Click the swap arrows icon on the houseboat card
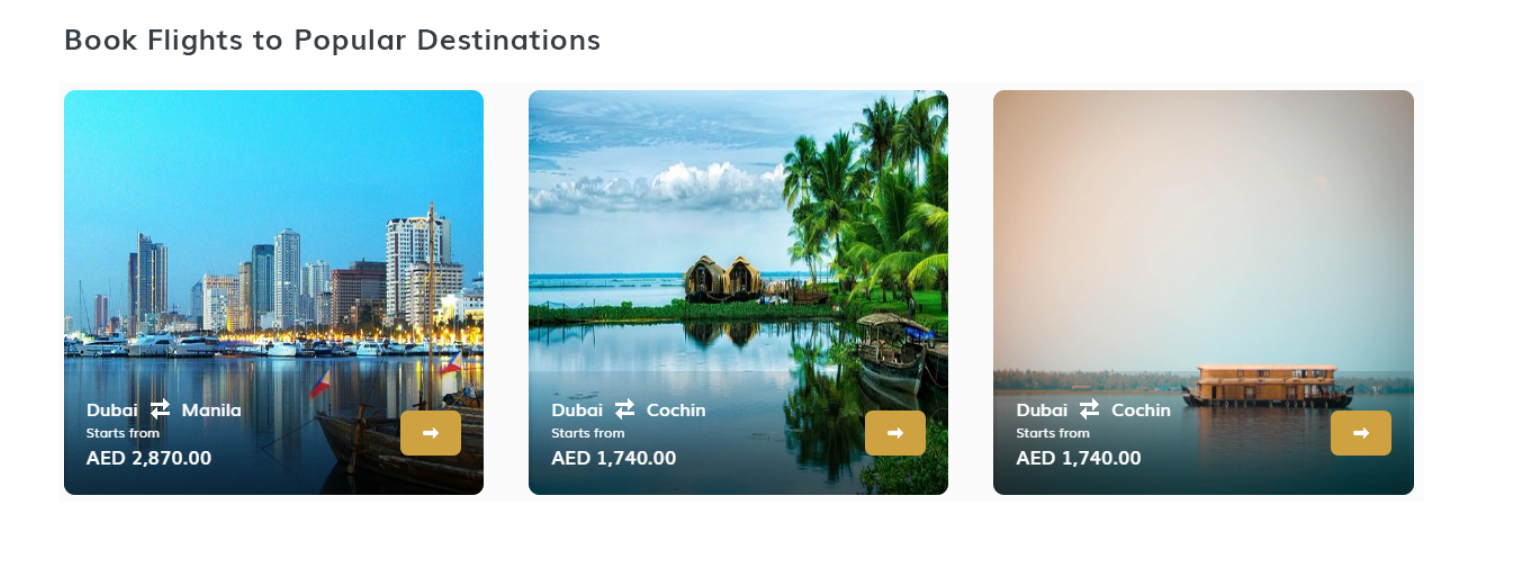The image size is (1537, 567). pos(1090,409)
